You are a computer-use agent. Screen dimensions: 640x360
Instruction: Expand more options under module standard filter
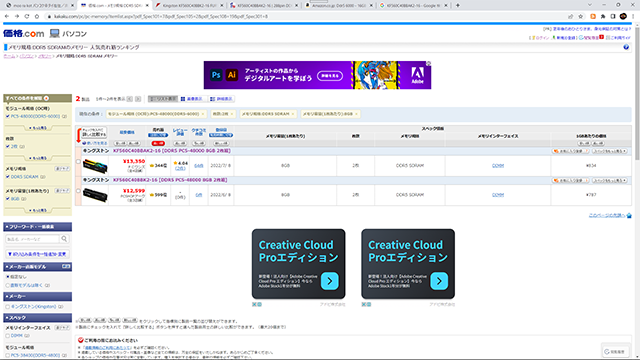pos(38,128)
